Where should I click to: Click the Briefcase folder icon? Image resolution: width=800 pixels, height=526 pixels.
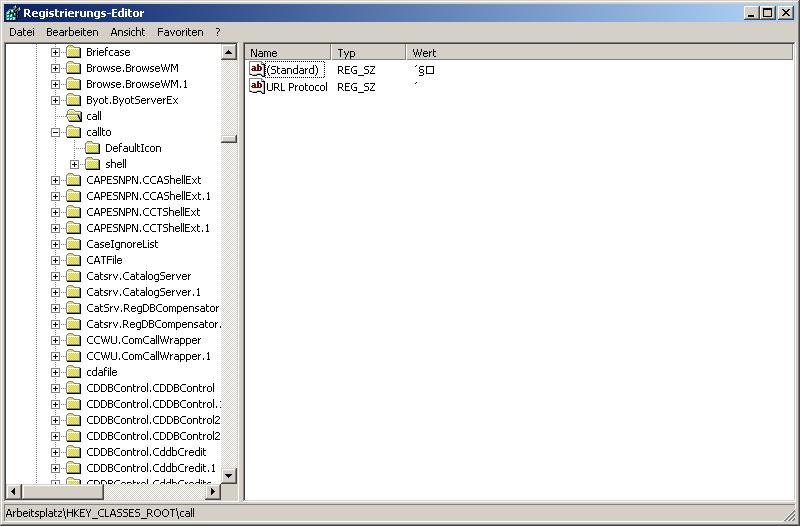click(x=73, y=52)
